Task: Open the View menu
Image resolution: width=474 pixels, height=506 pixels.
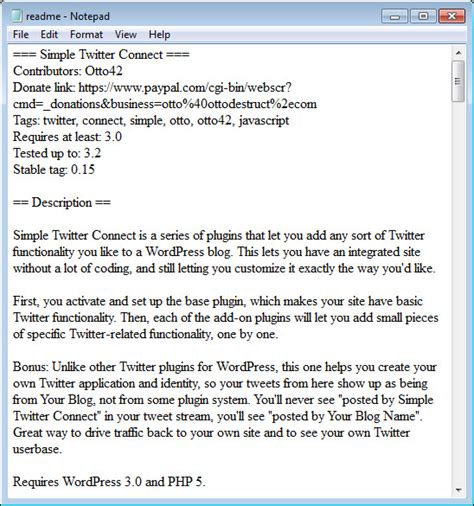Action: (126, 34)
